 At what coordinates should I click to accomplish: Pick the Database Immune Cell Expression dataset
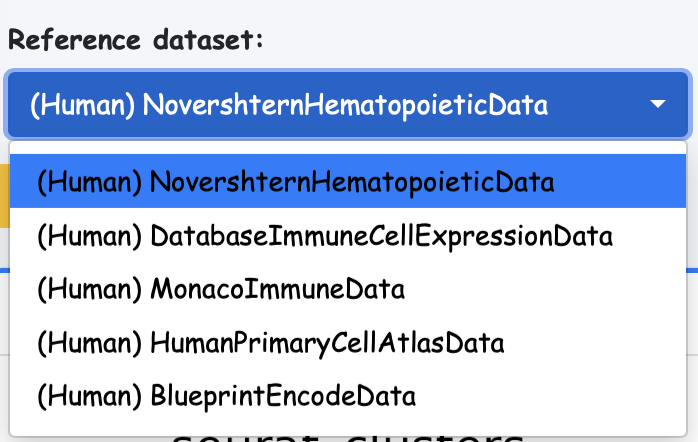324,236
